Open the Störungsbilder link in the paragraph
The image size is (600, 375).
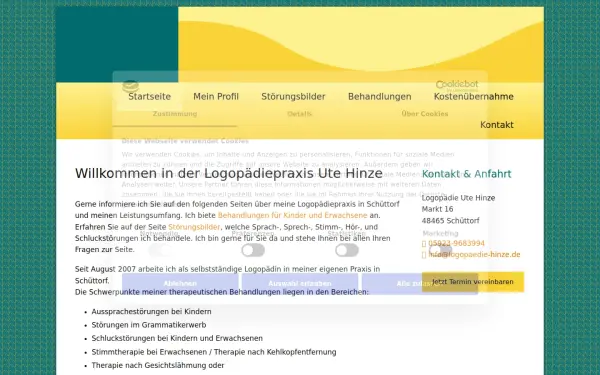[x=194, y=227]
